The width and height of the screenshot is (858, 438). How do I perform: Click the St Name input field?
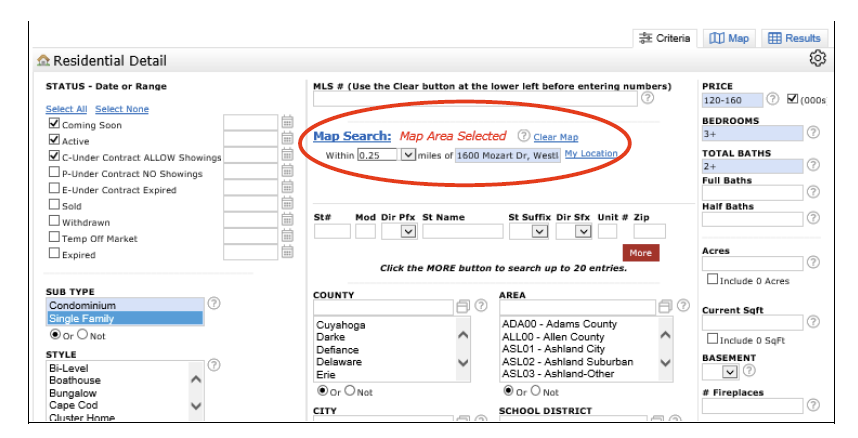(x=462, y=232)
